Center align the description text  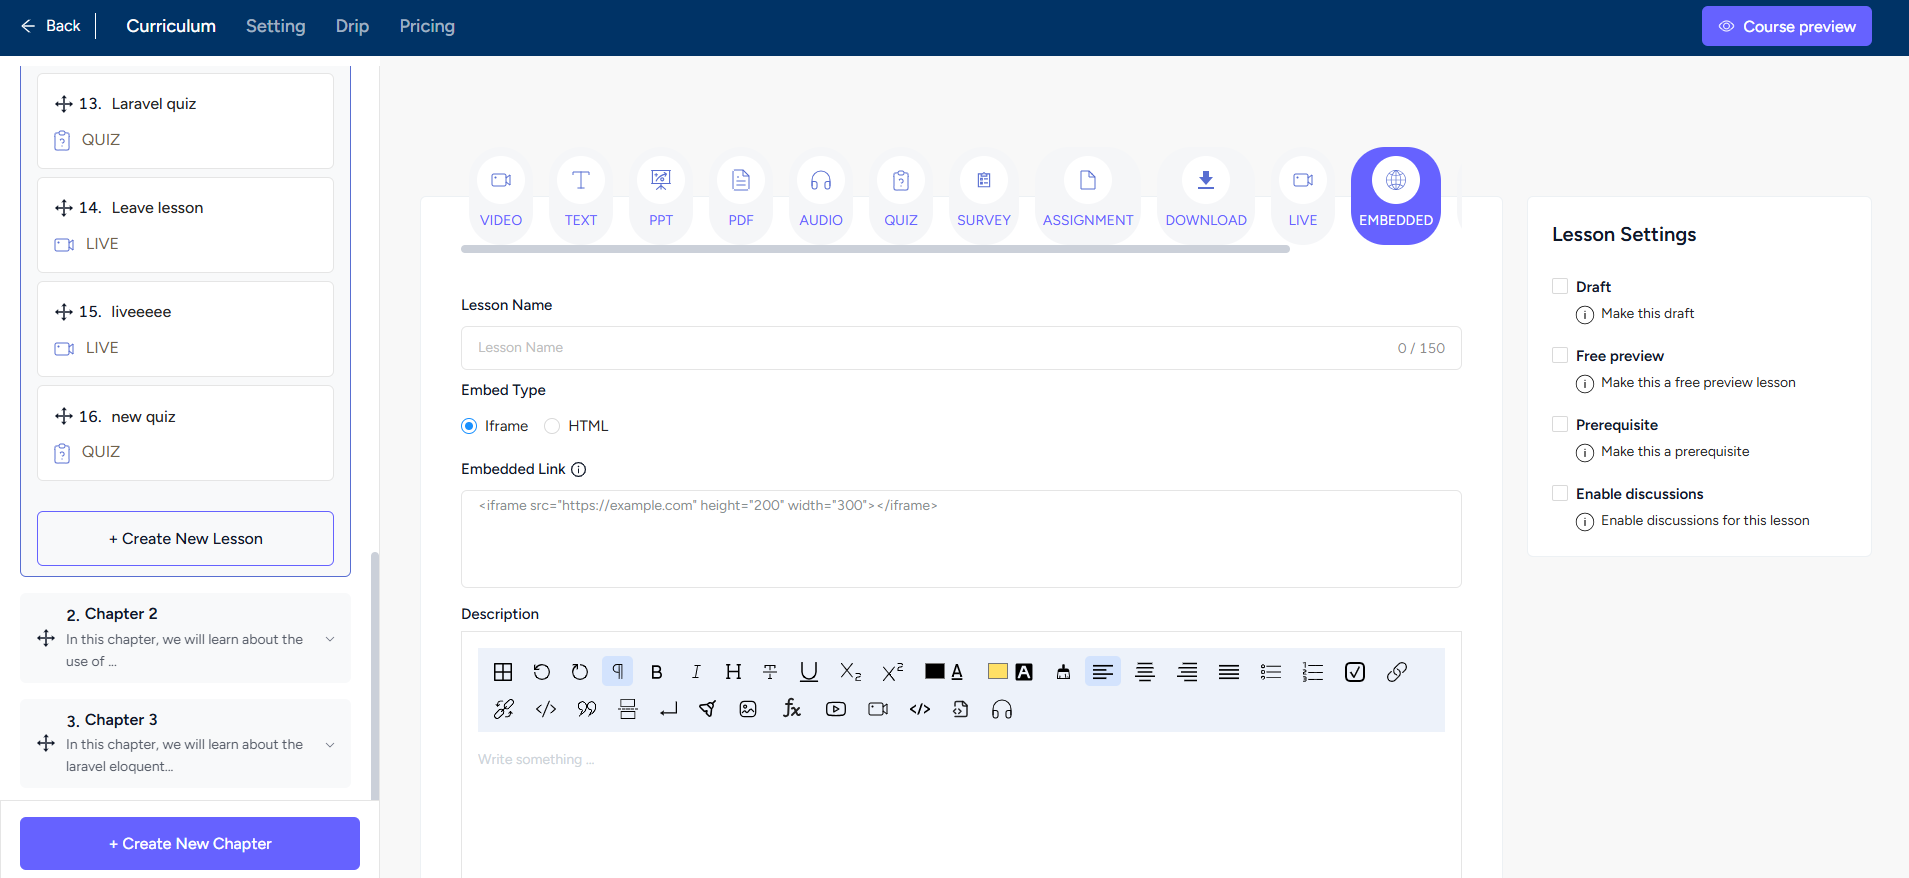[1145, 672]
